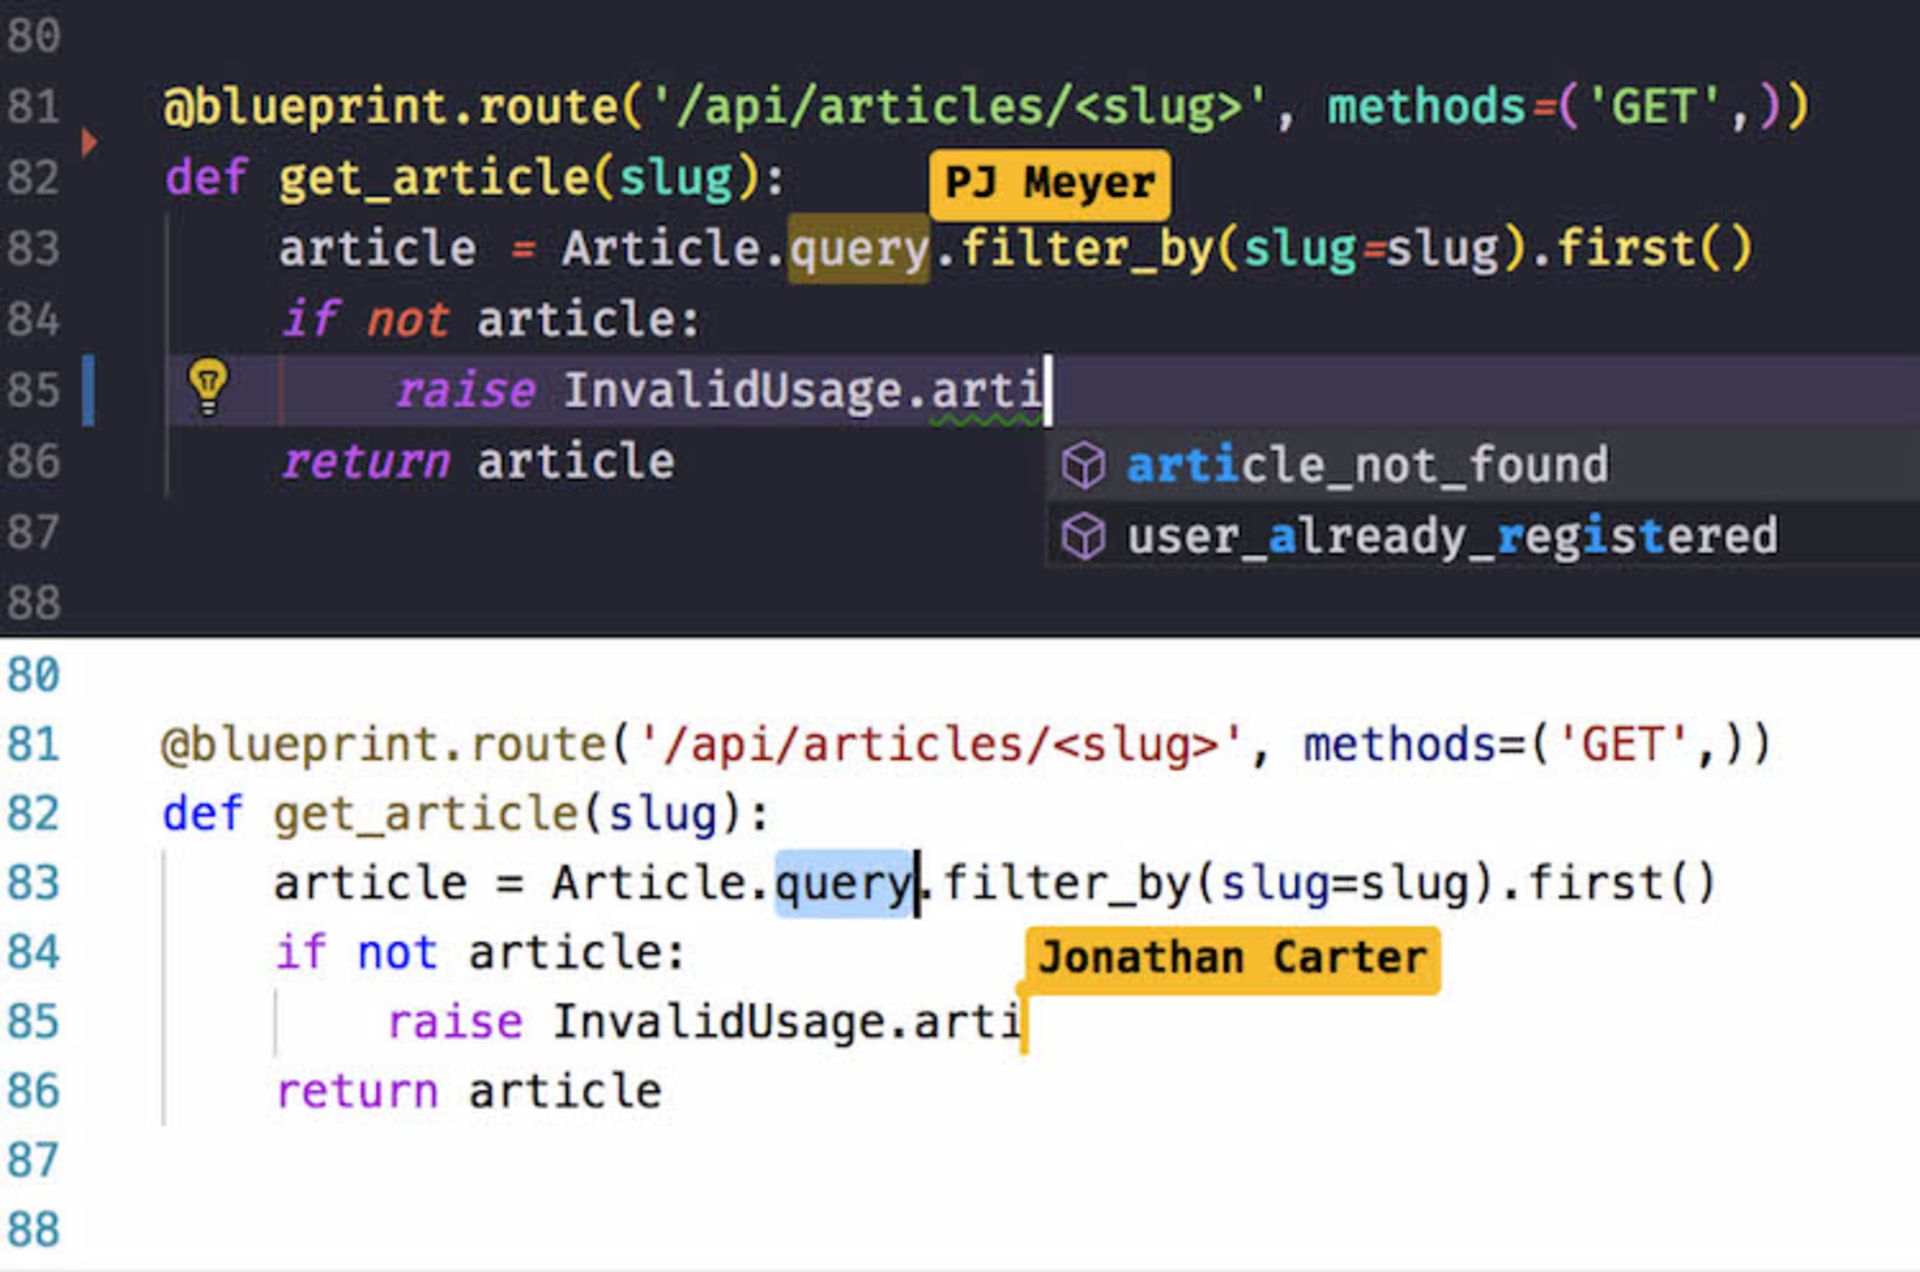Click 'if not article:' in the dark editor
The image size is (1920, 1272).
pos(490,320)
